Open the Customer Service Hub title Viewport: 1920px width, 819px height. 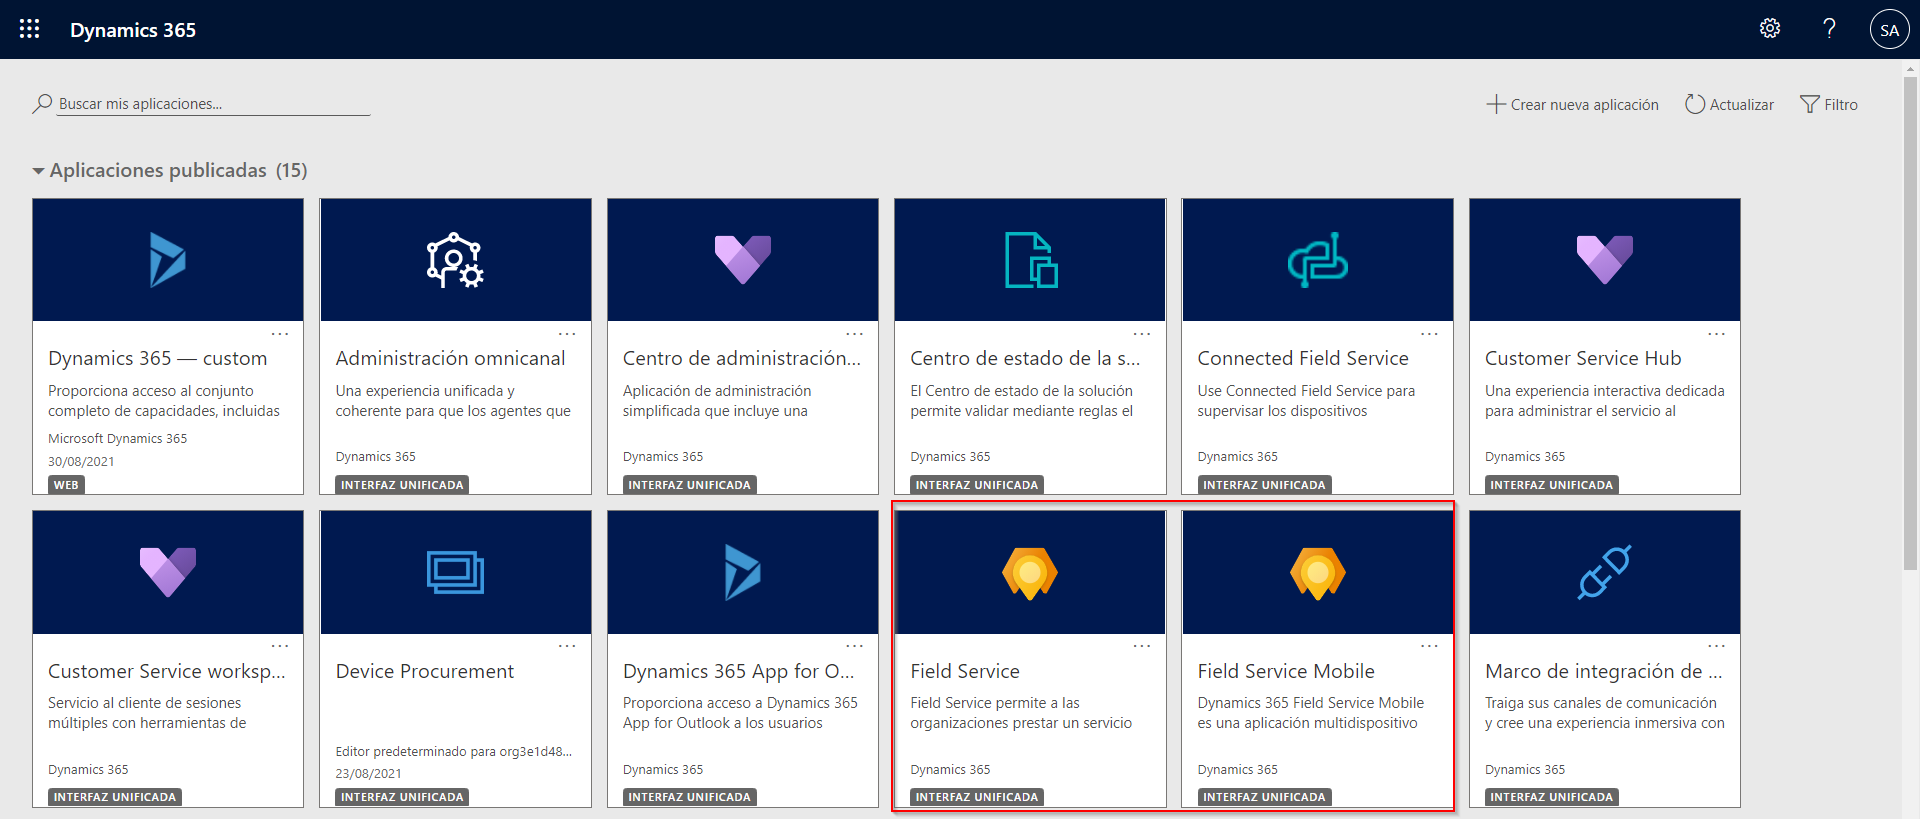pyautogui.click(x=1583, y=358)
